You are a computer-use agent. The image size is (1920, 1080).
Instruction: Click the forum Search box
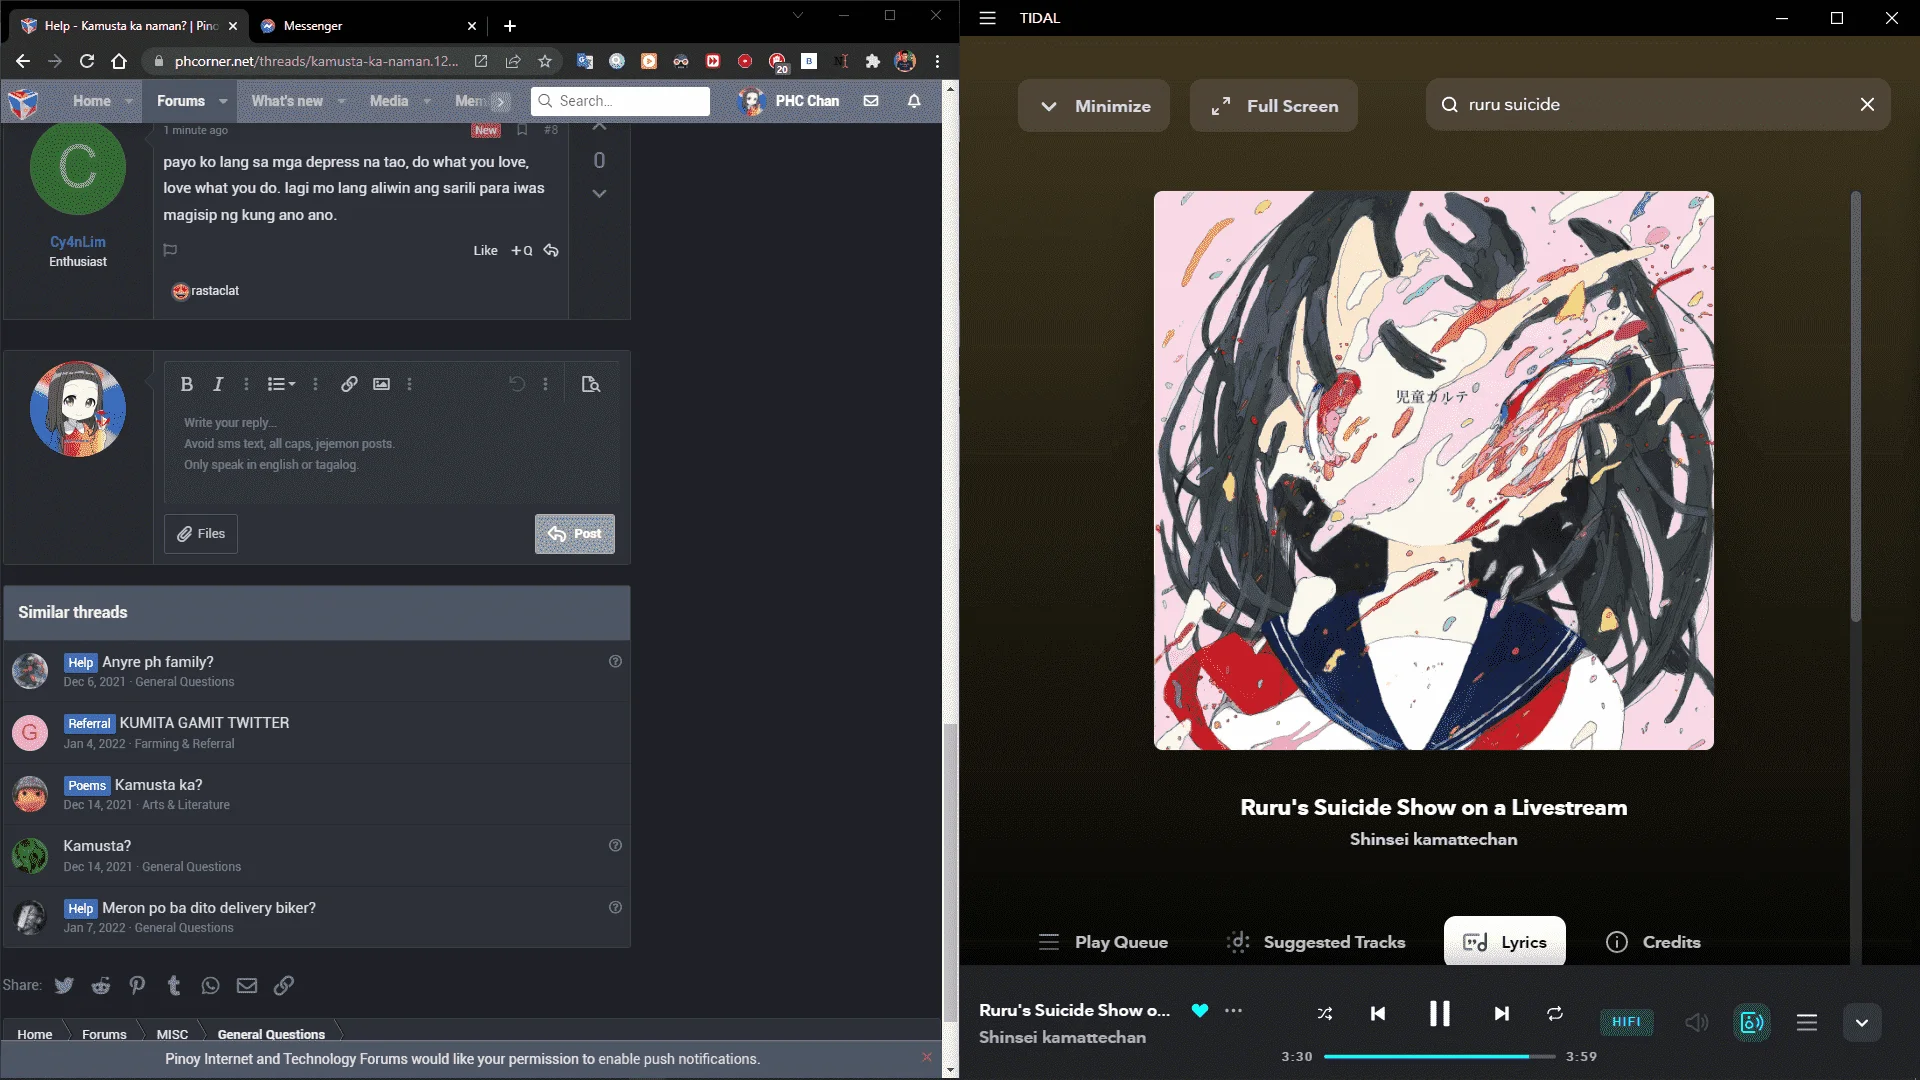click(621, 101)
